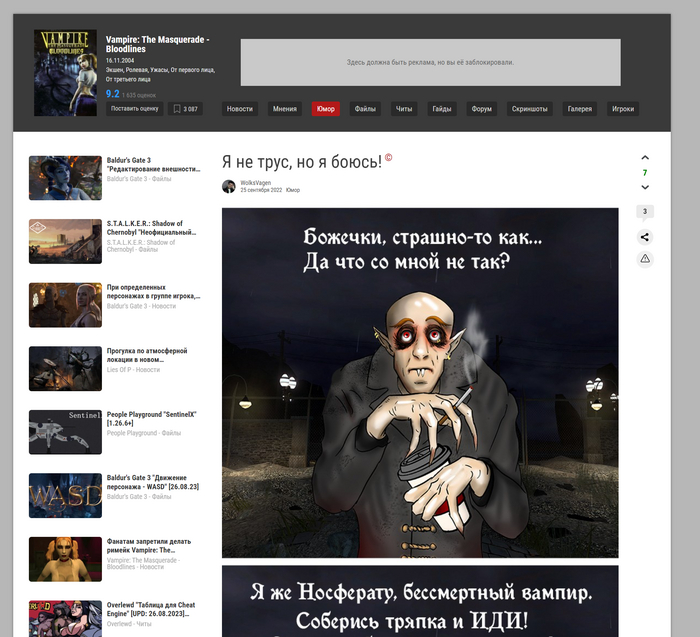Open the second comic image "Я же Носферату"
The width and height of the screenshot is (700, 637).
pyautogui.click(x=420, y=601)
